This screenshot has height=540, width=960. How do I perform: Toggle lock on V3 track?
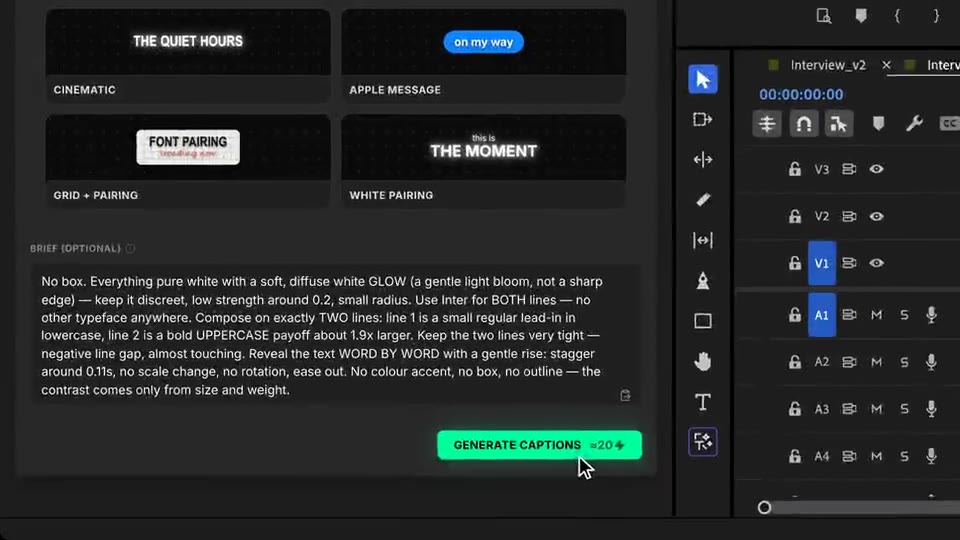(794, 169)
